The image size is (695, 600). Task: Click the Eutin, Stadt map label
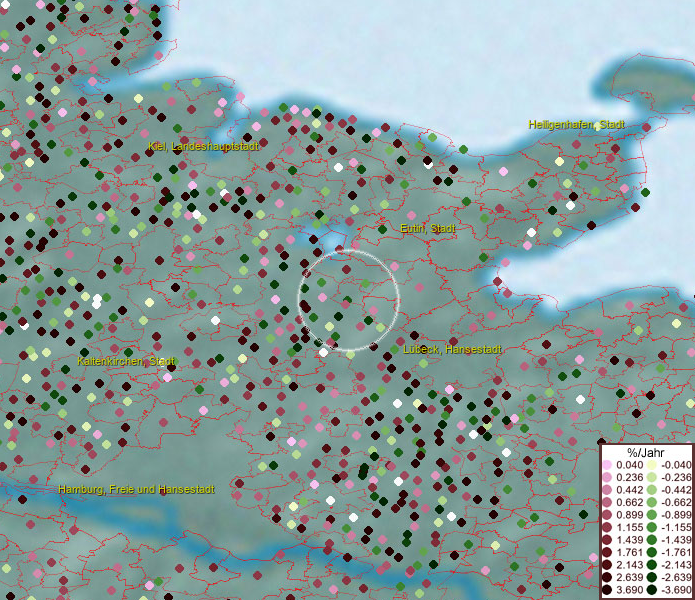pos(428,229)
